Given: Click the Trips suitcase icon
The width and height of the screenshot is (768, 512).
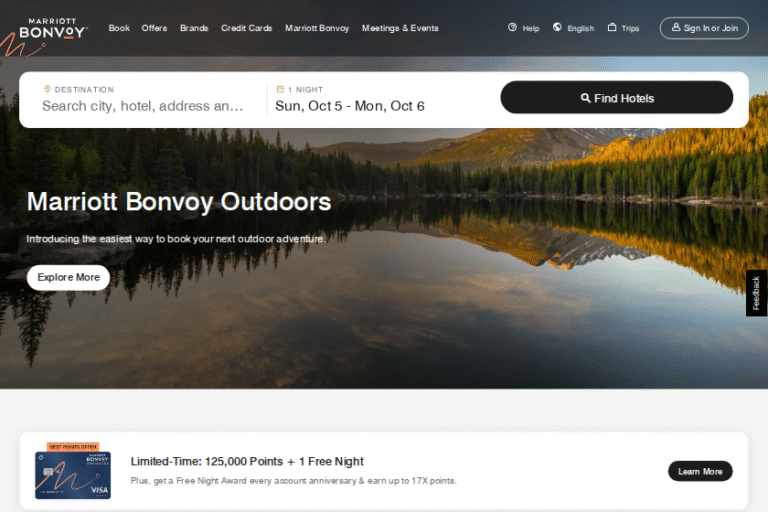Looking at the screenshot, I should 612,27.
